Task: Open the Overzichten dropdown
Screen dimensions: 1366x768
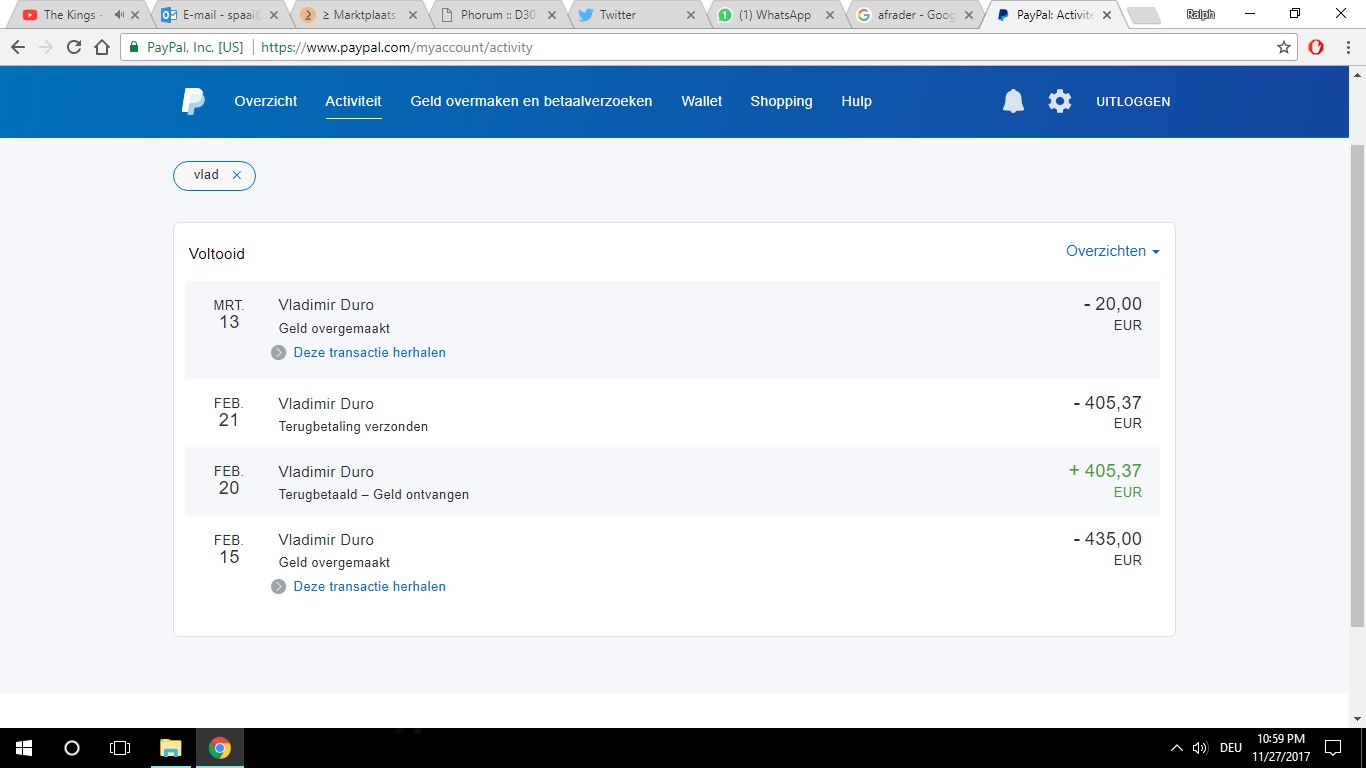Action: pos(1112,251)
